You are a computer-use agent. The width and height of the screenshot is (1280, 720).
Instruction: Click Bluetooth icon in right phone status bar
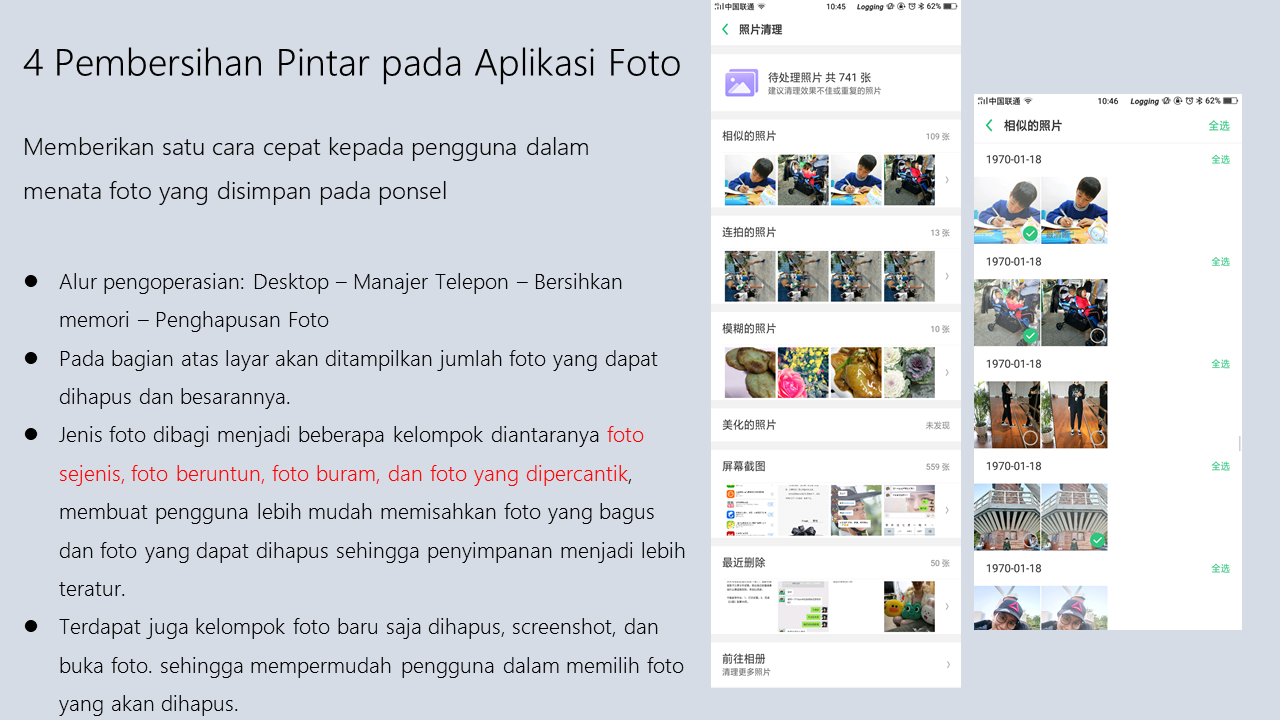[1198, 101]
